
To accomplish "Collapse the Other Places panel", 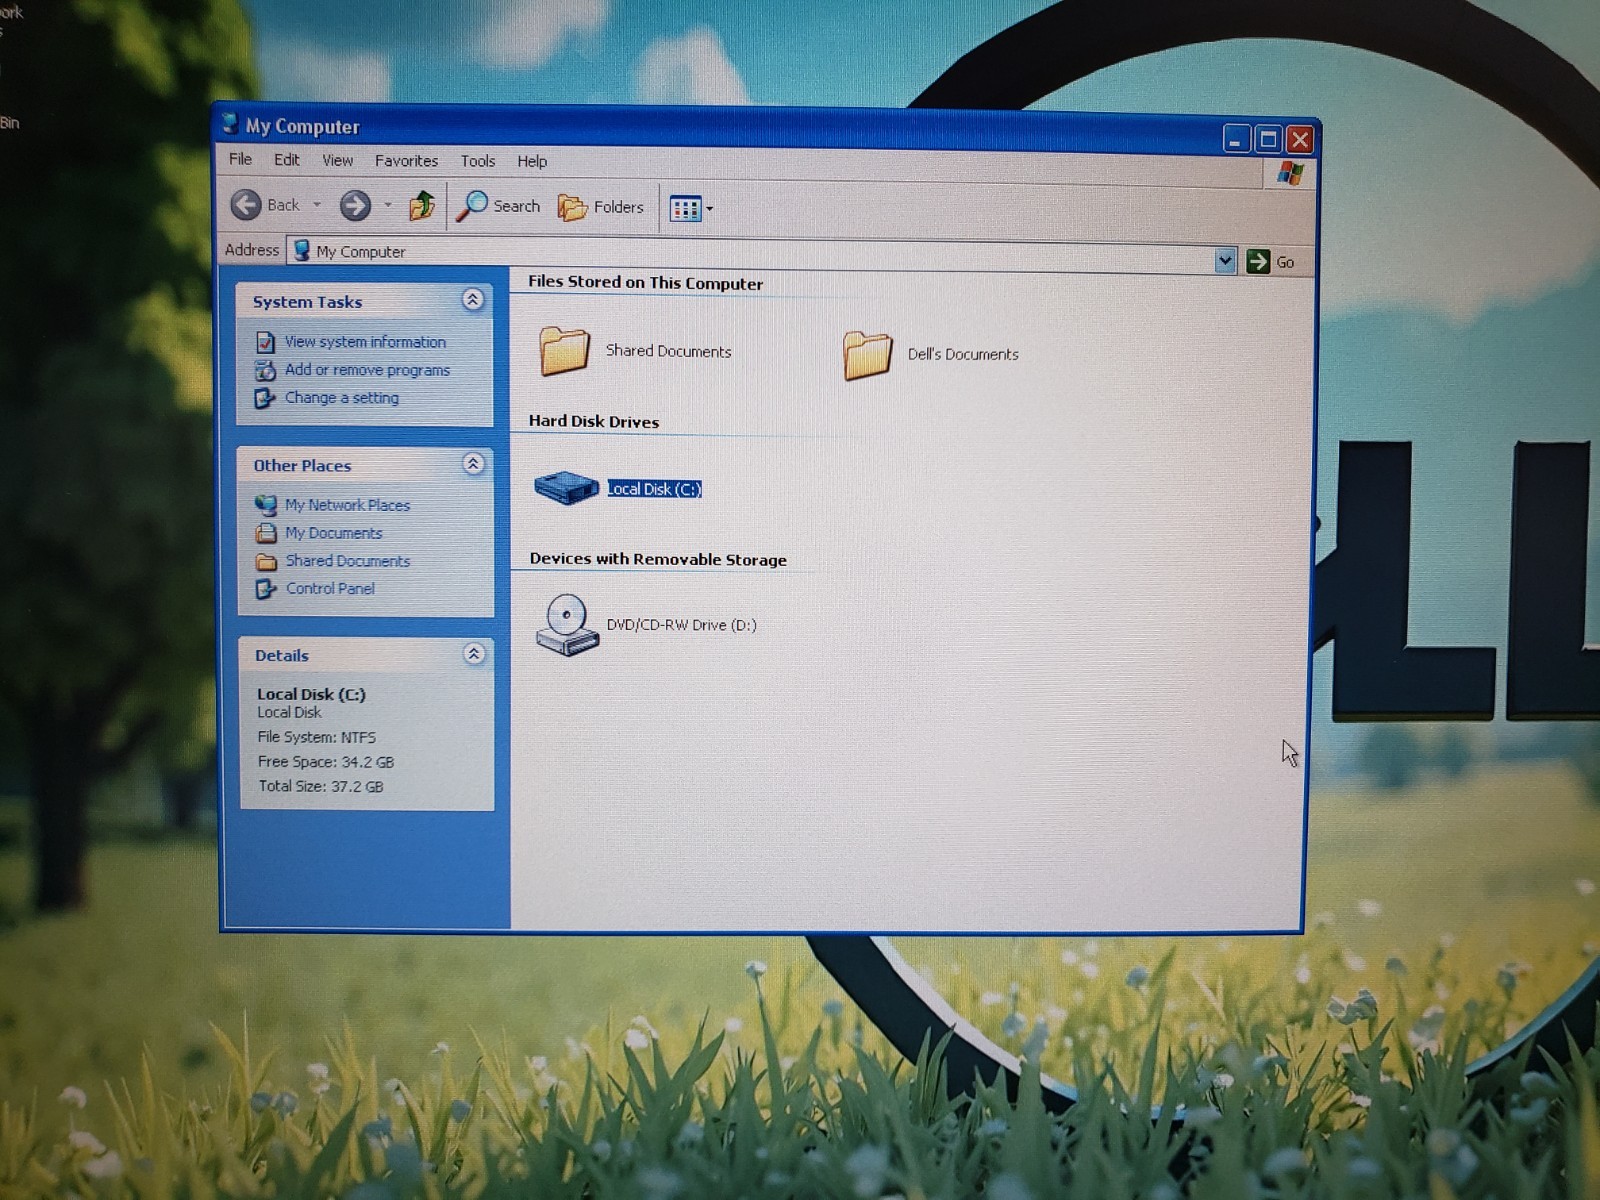I will (x=474, y=463).
